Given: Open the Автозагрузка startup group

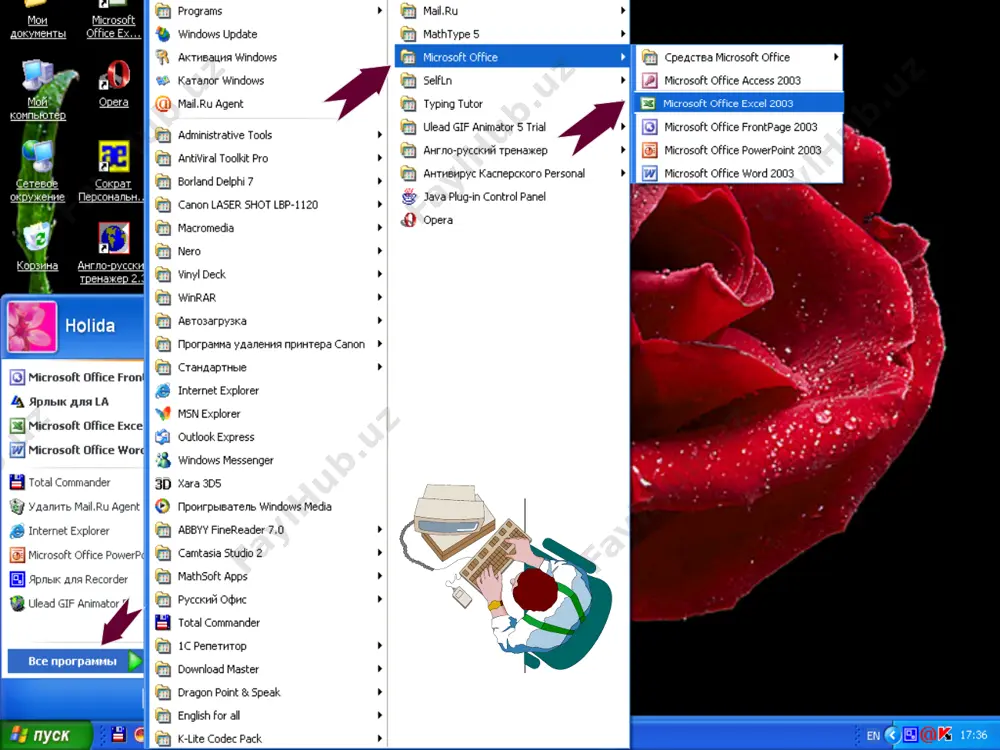Looking at the screenshot, I should click(269, 321).
